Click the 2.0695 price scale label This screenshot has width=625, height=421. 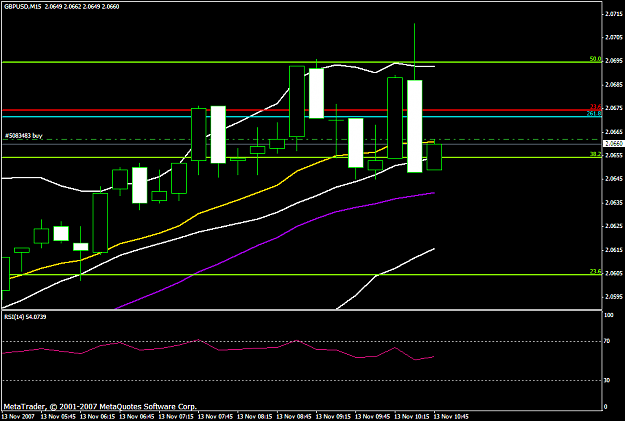point(613,61)
